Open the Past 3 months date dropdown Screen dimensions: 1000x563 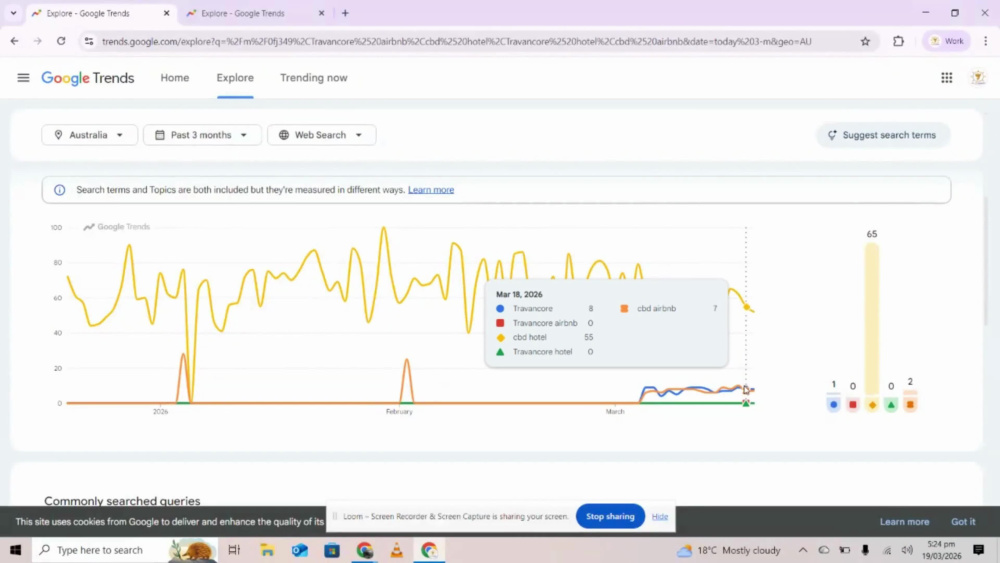202,135
